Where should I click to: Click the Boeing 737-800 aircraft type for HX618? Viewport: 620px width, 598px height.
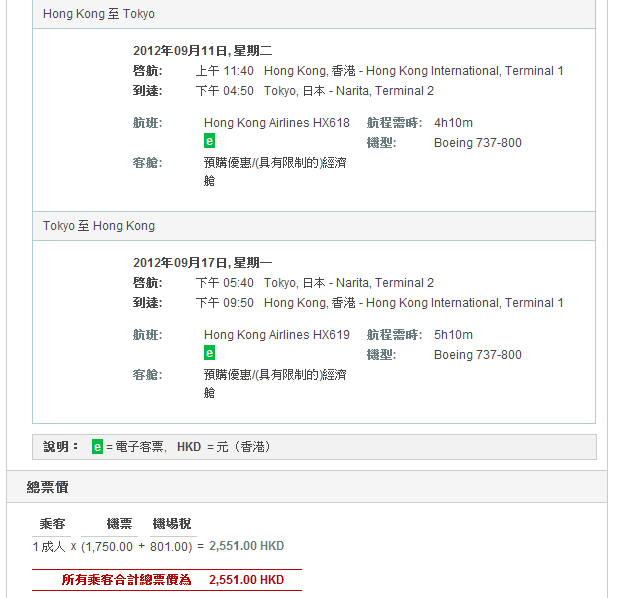tap(477, 143)
